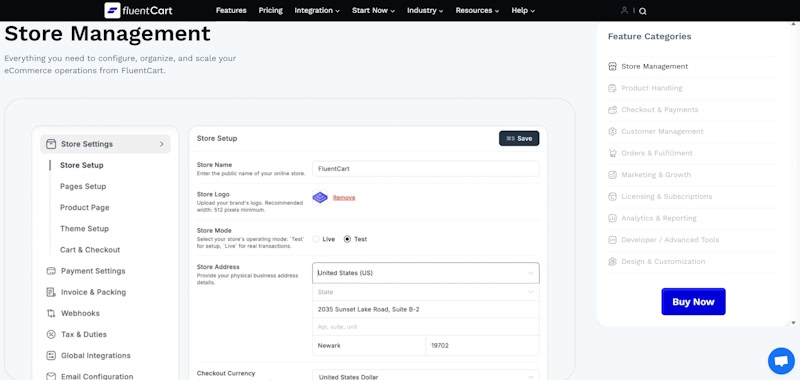Open the Industry nav dropdown
The height and width of the screenshot is (380, 800).
pyautogui.click(x=425, y=10)
